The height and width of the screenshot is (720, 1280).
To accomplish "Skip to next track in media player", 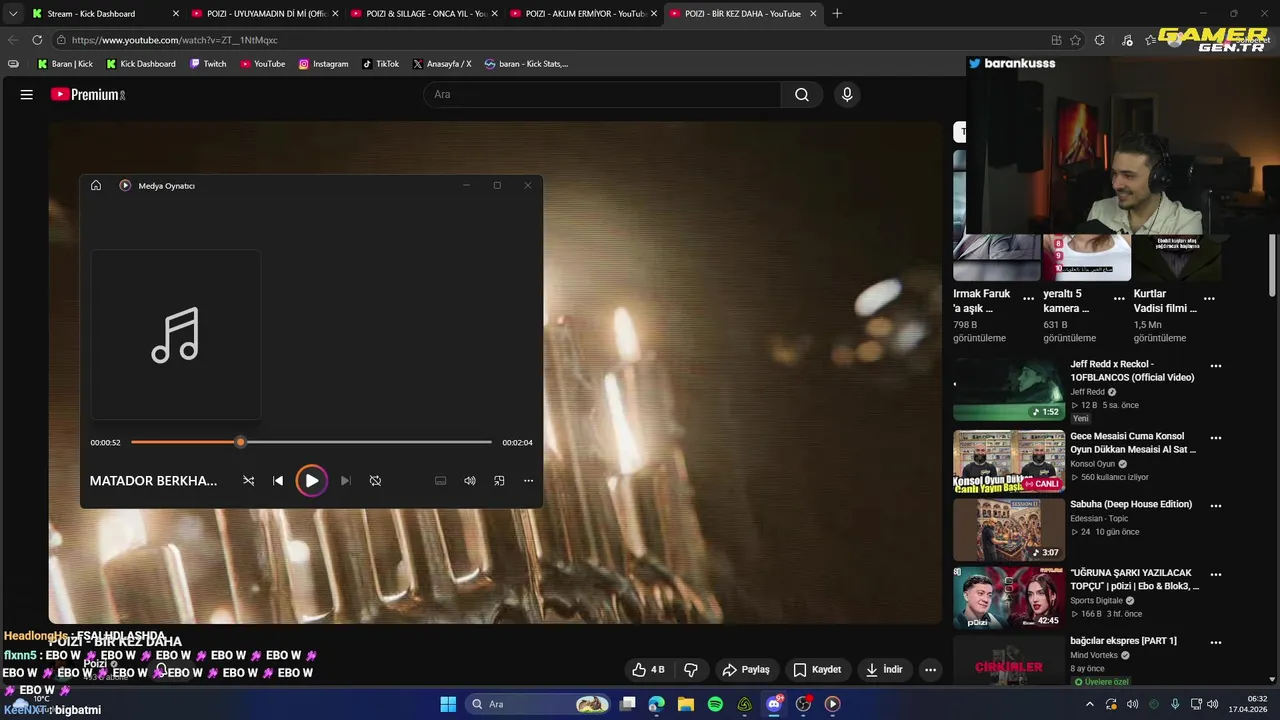I will pyautogui.click(x=345, y=481).
